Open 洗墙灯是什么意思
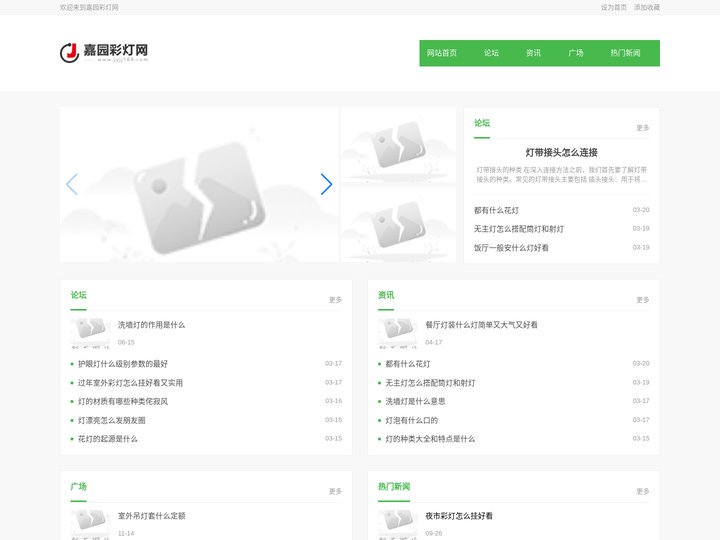Image resolution: width=720 pixels, height=540 pixels. (415, 401)
